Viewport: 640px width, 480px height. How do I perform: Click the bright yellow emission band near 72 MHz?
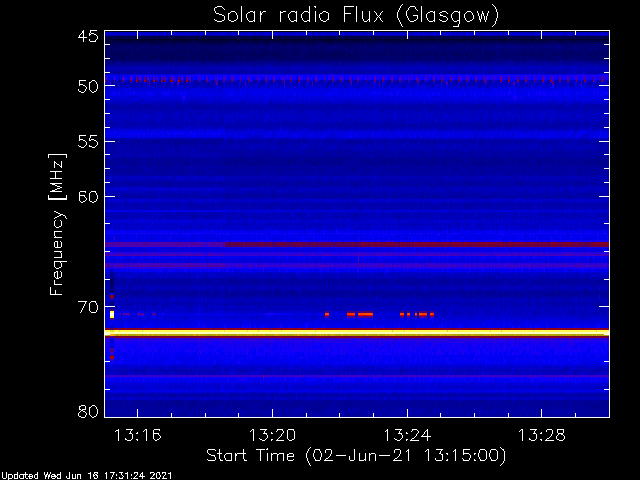(357, 333)
